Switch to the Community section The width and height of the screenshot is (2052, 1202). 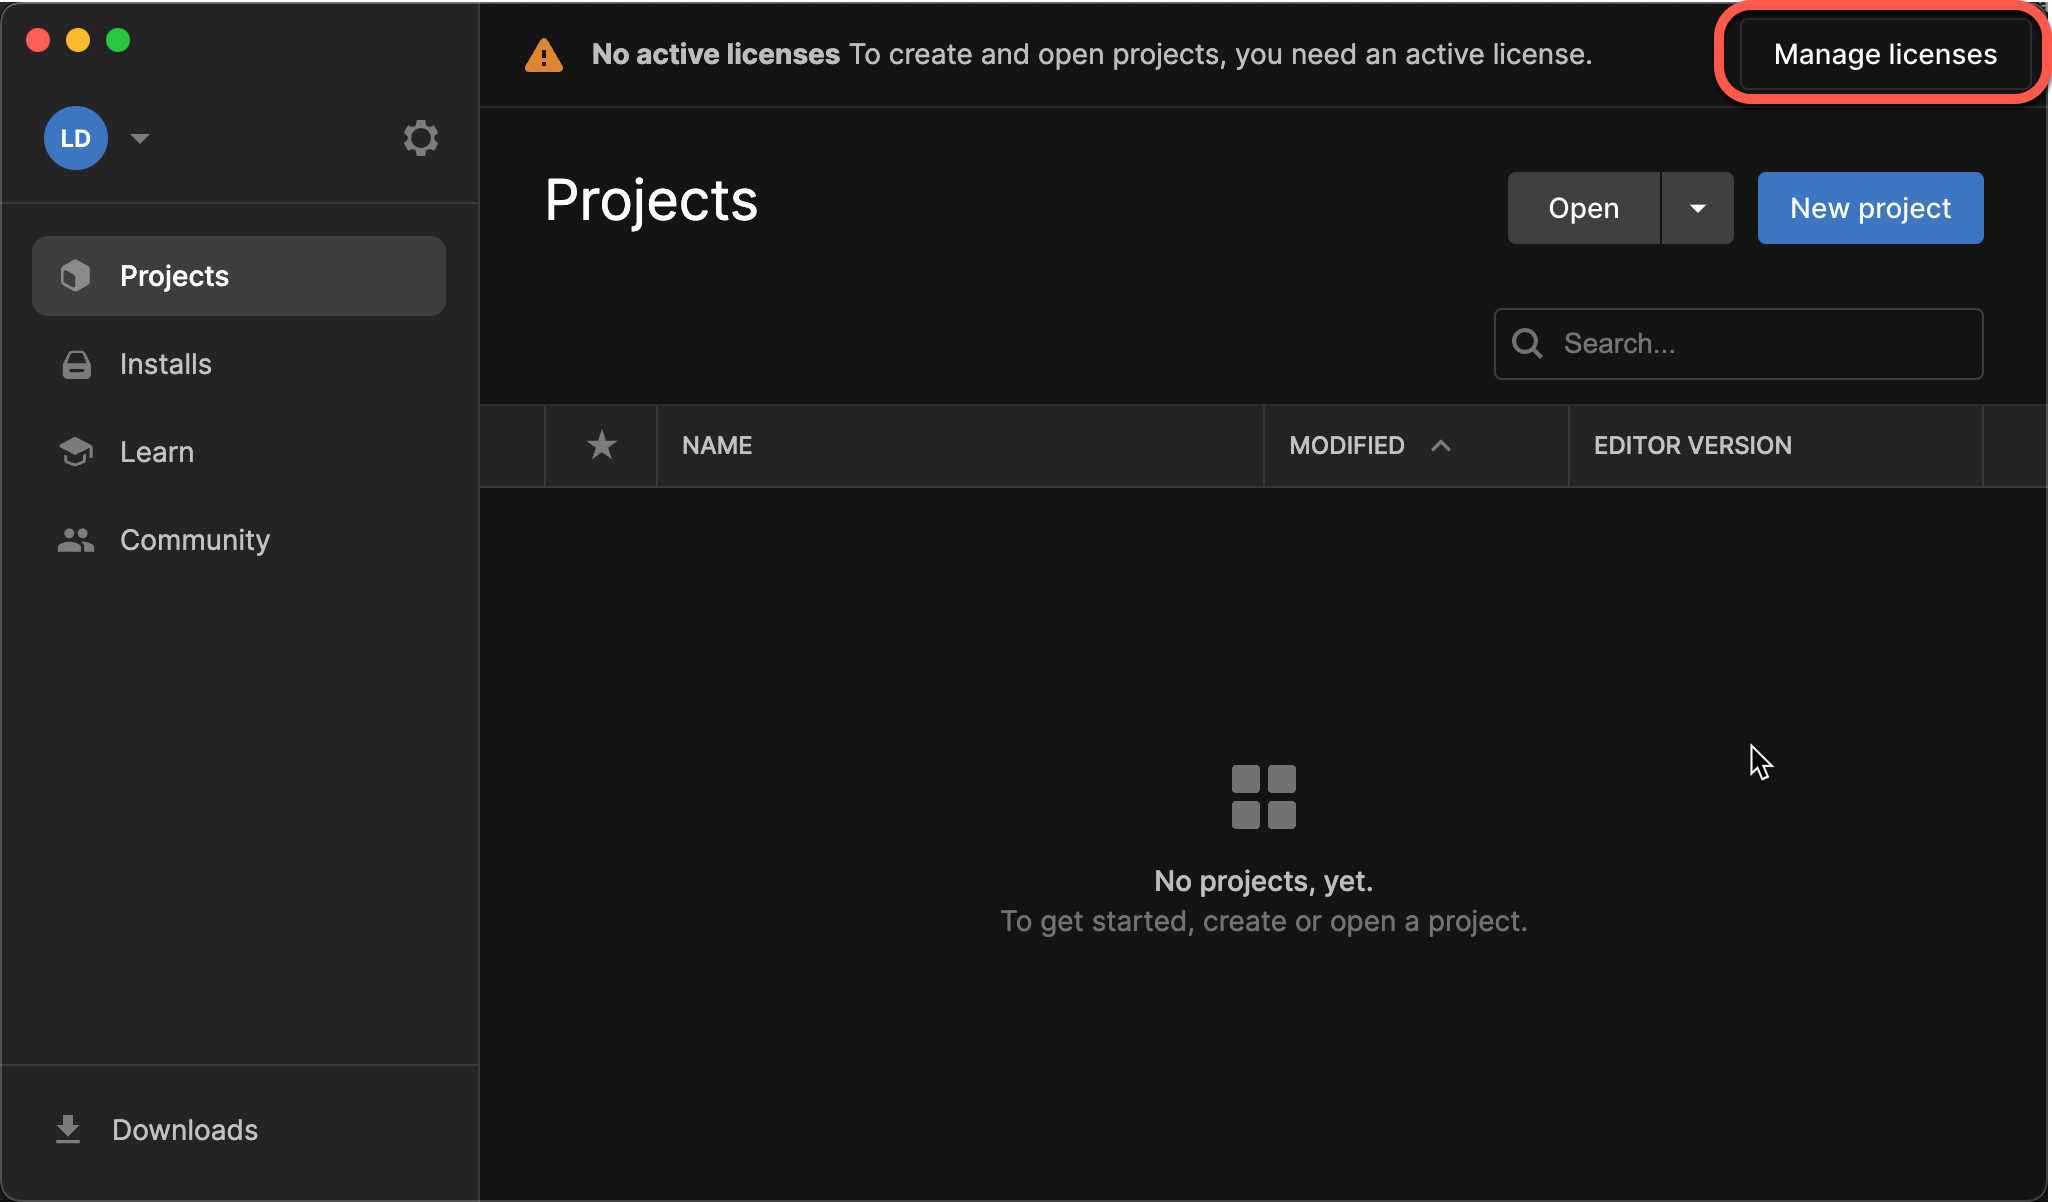195,540
